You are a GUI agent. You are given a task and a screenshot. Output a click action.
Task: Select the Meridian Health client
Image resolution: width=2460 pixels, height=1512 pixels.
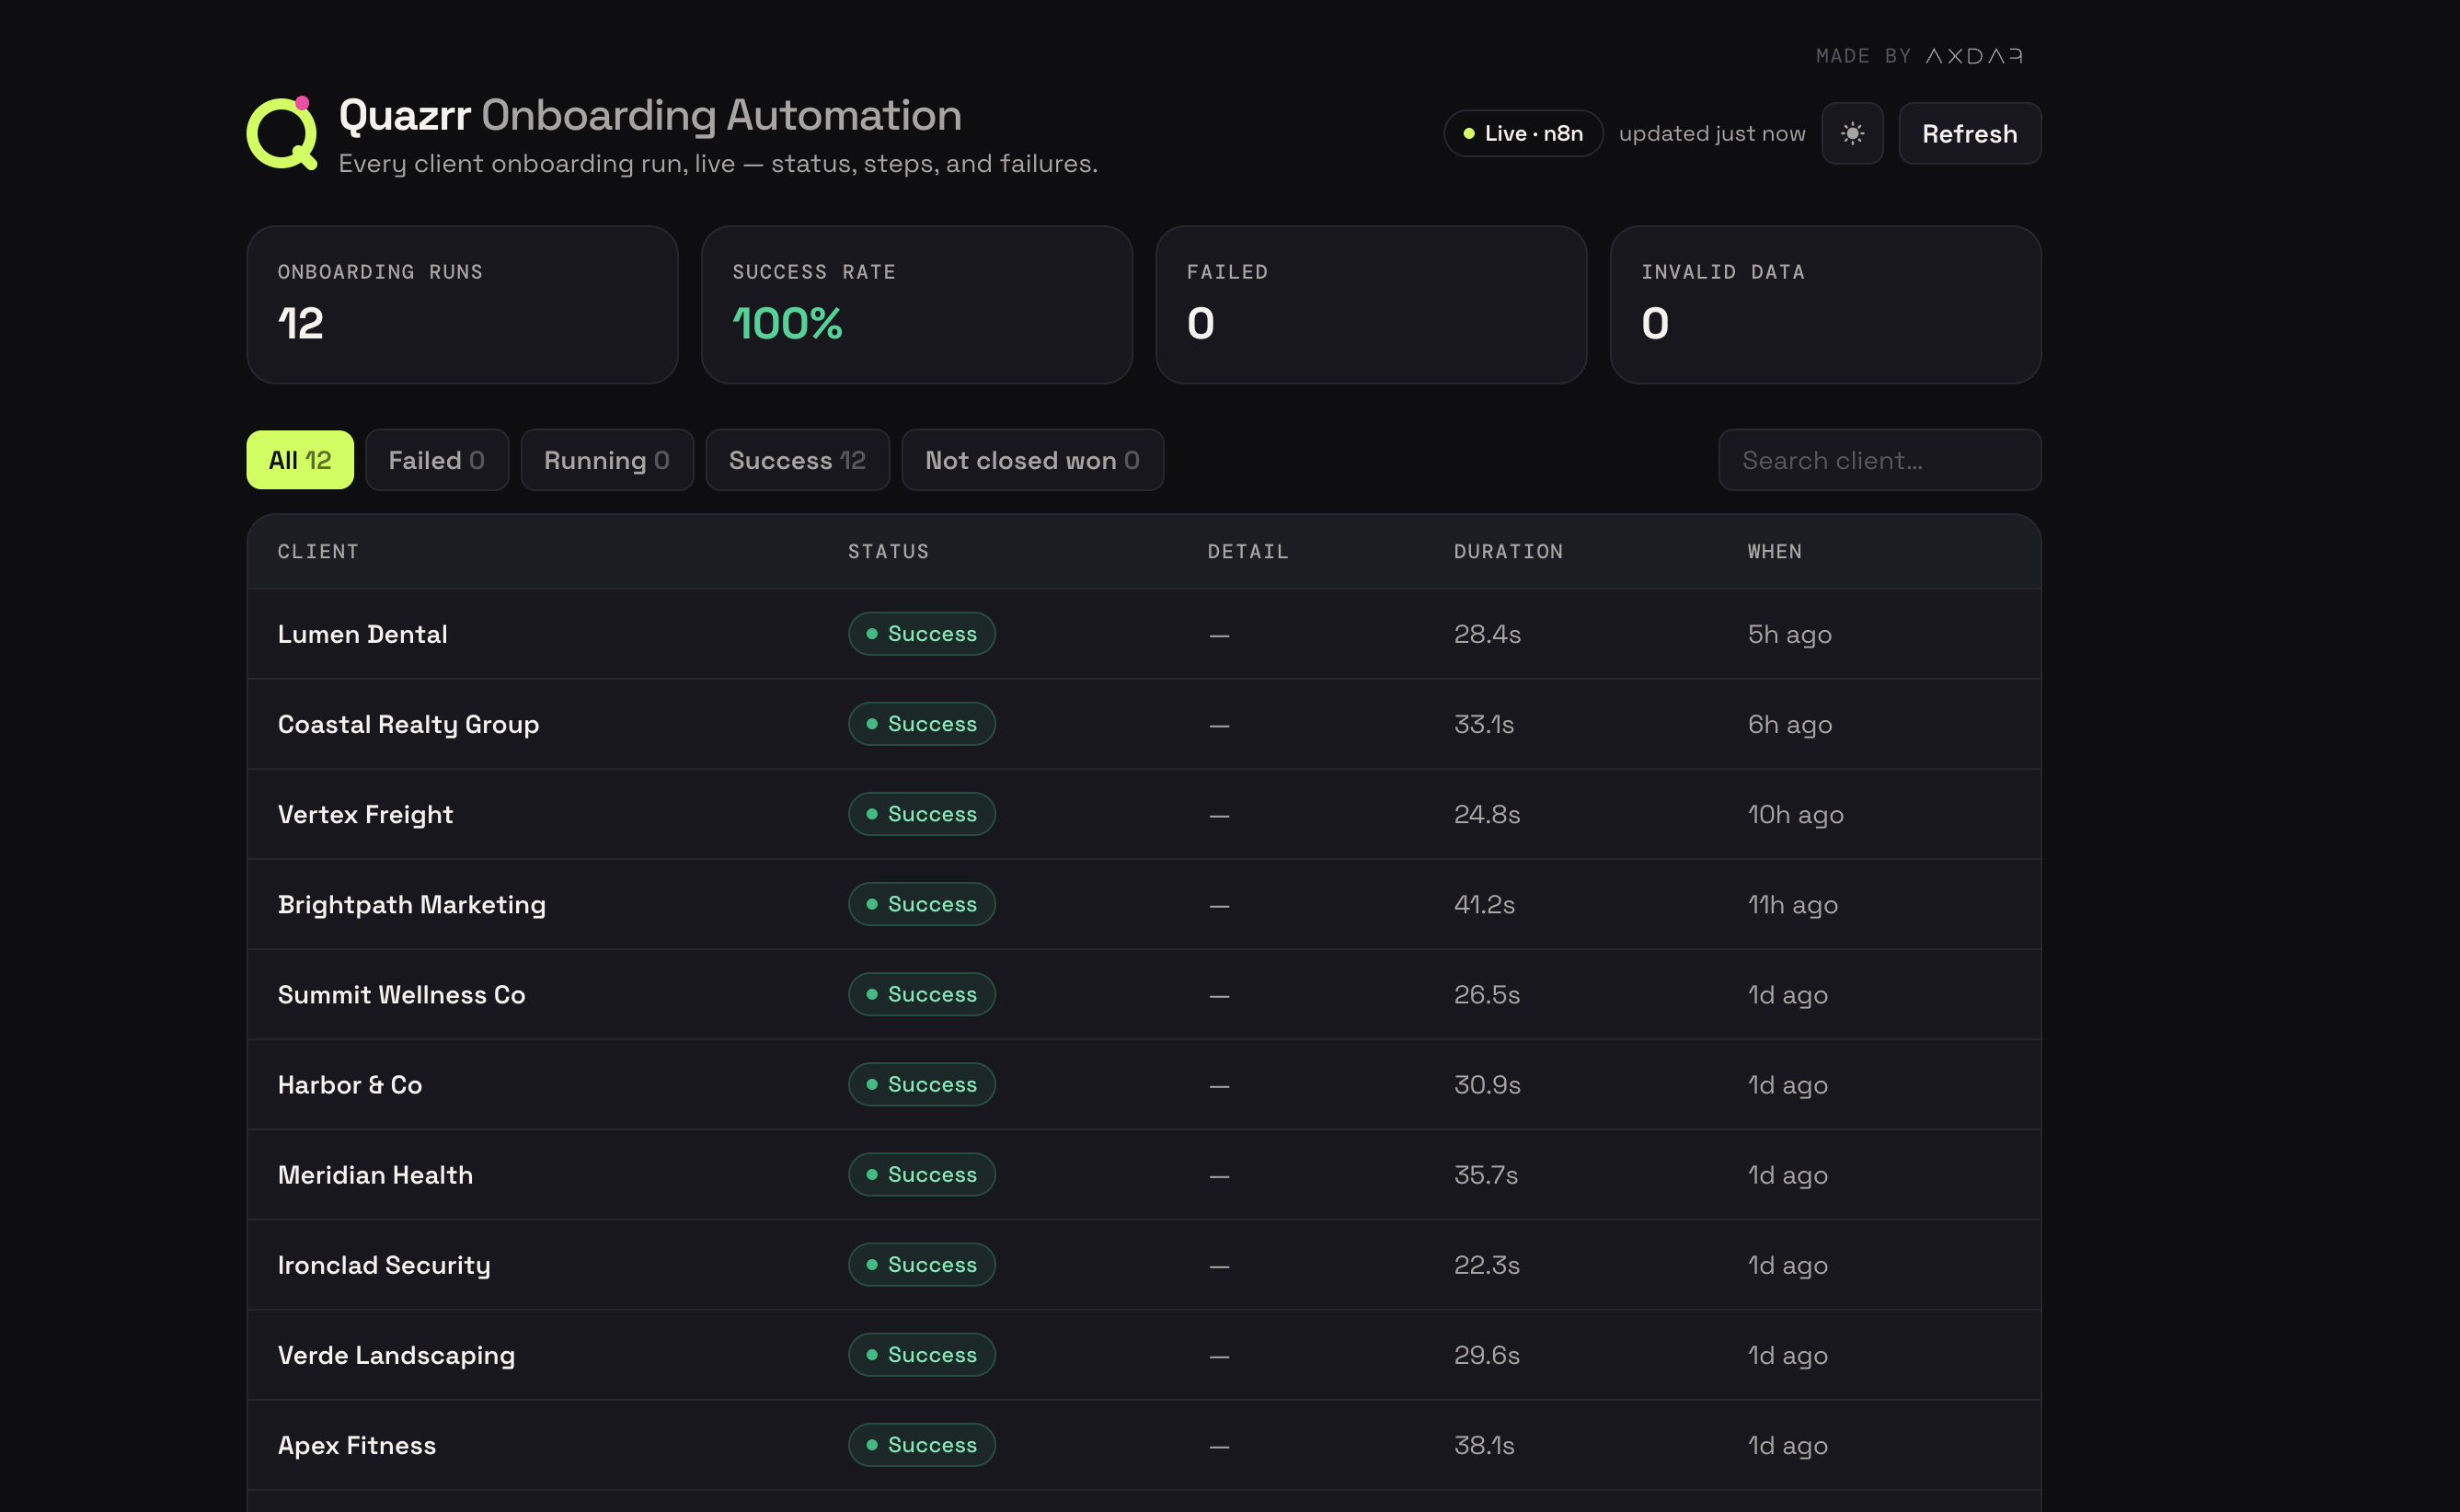click(375, 1175)
